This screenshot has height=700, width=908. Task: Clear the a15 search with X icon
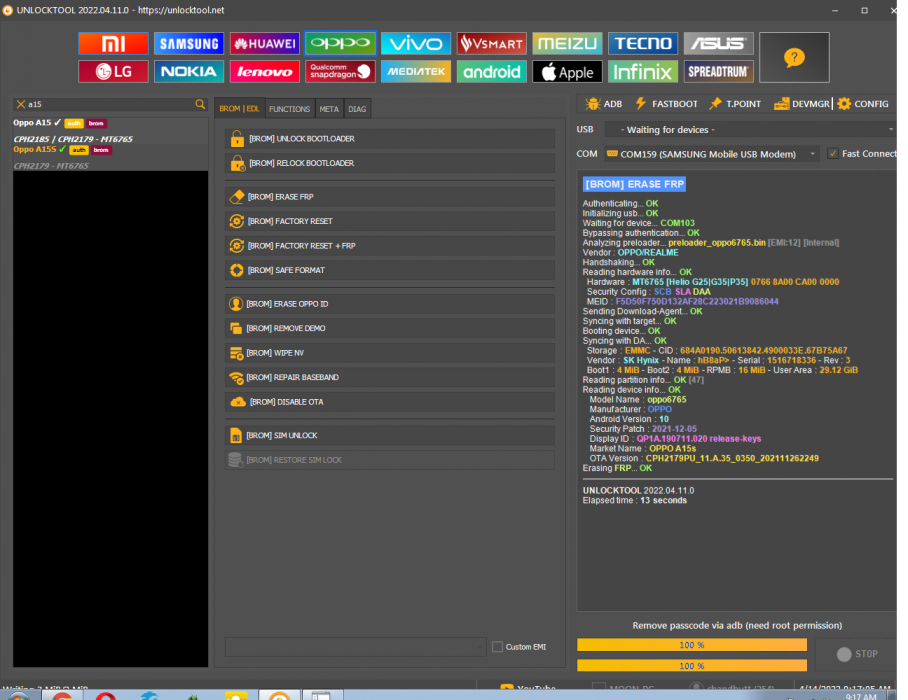[x=21, y=104]
